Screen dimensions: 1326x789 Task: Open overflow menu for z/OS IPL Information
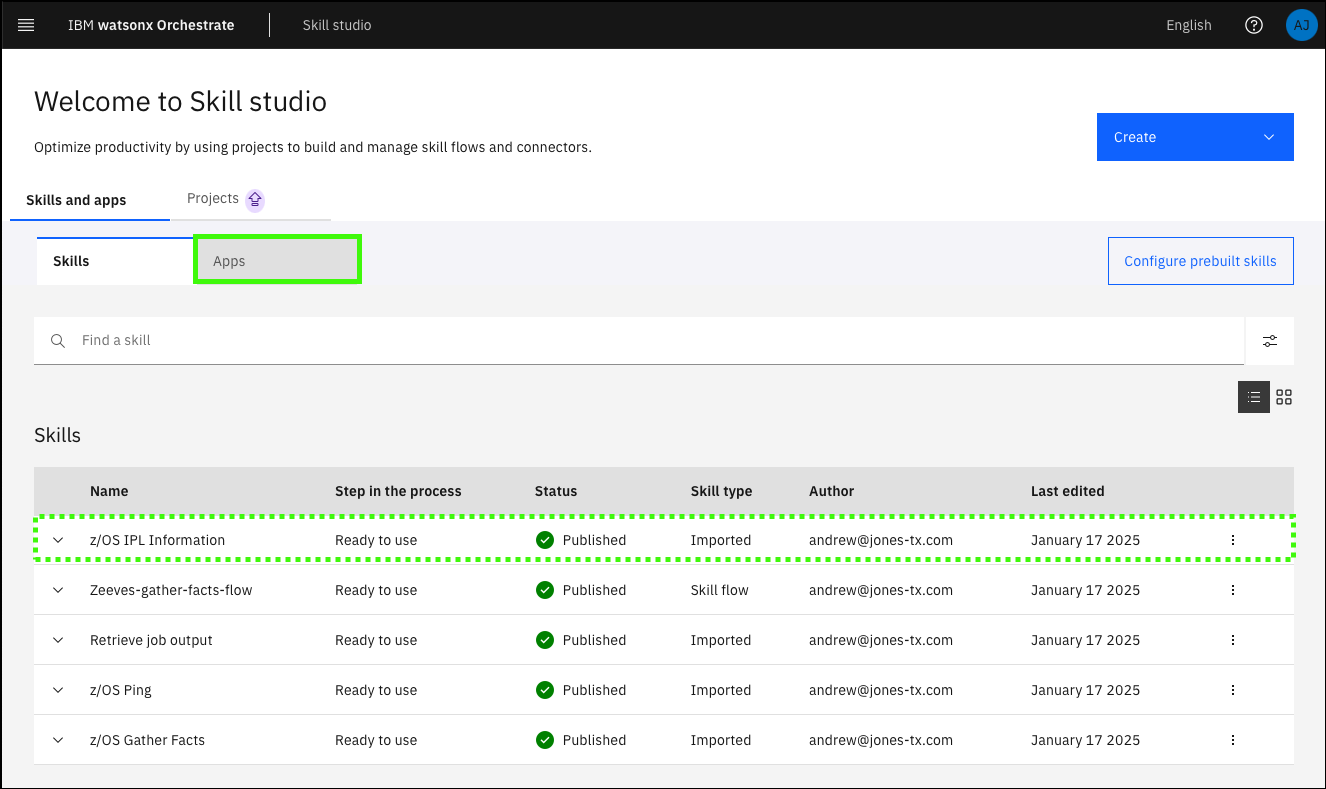1233,540
